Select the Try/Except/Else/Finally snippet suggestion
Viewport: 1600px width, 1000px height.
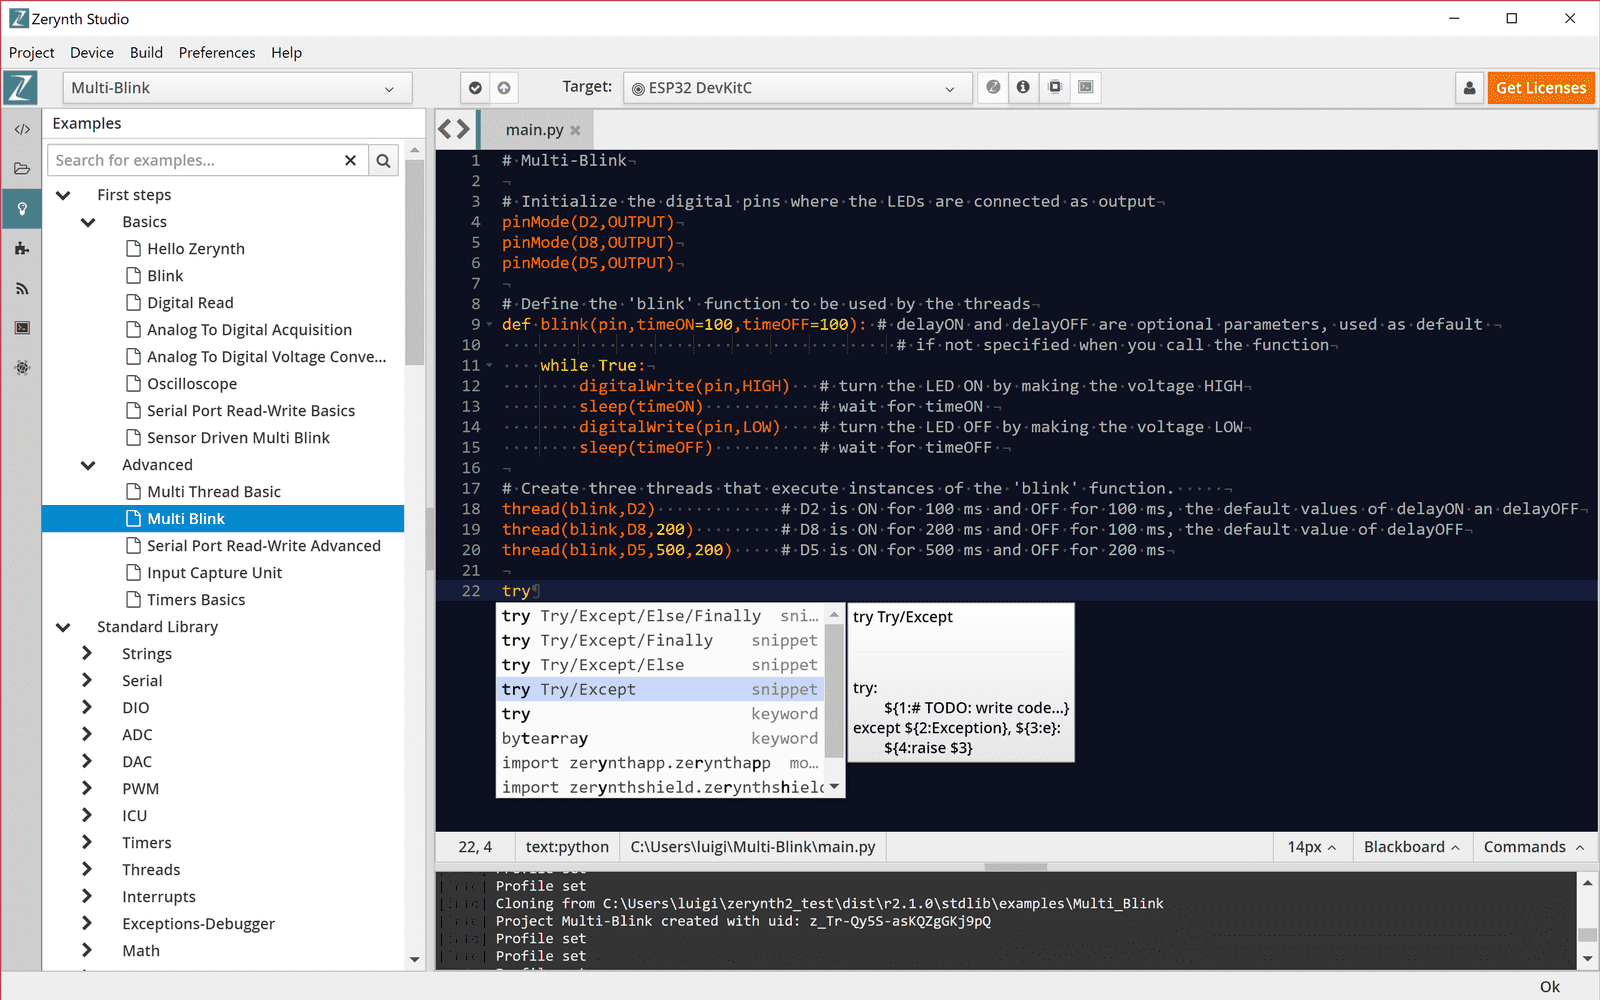coord(660,616)
